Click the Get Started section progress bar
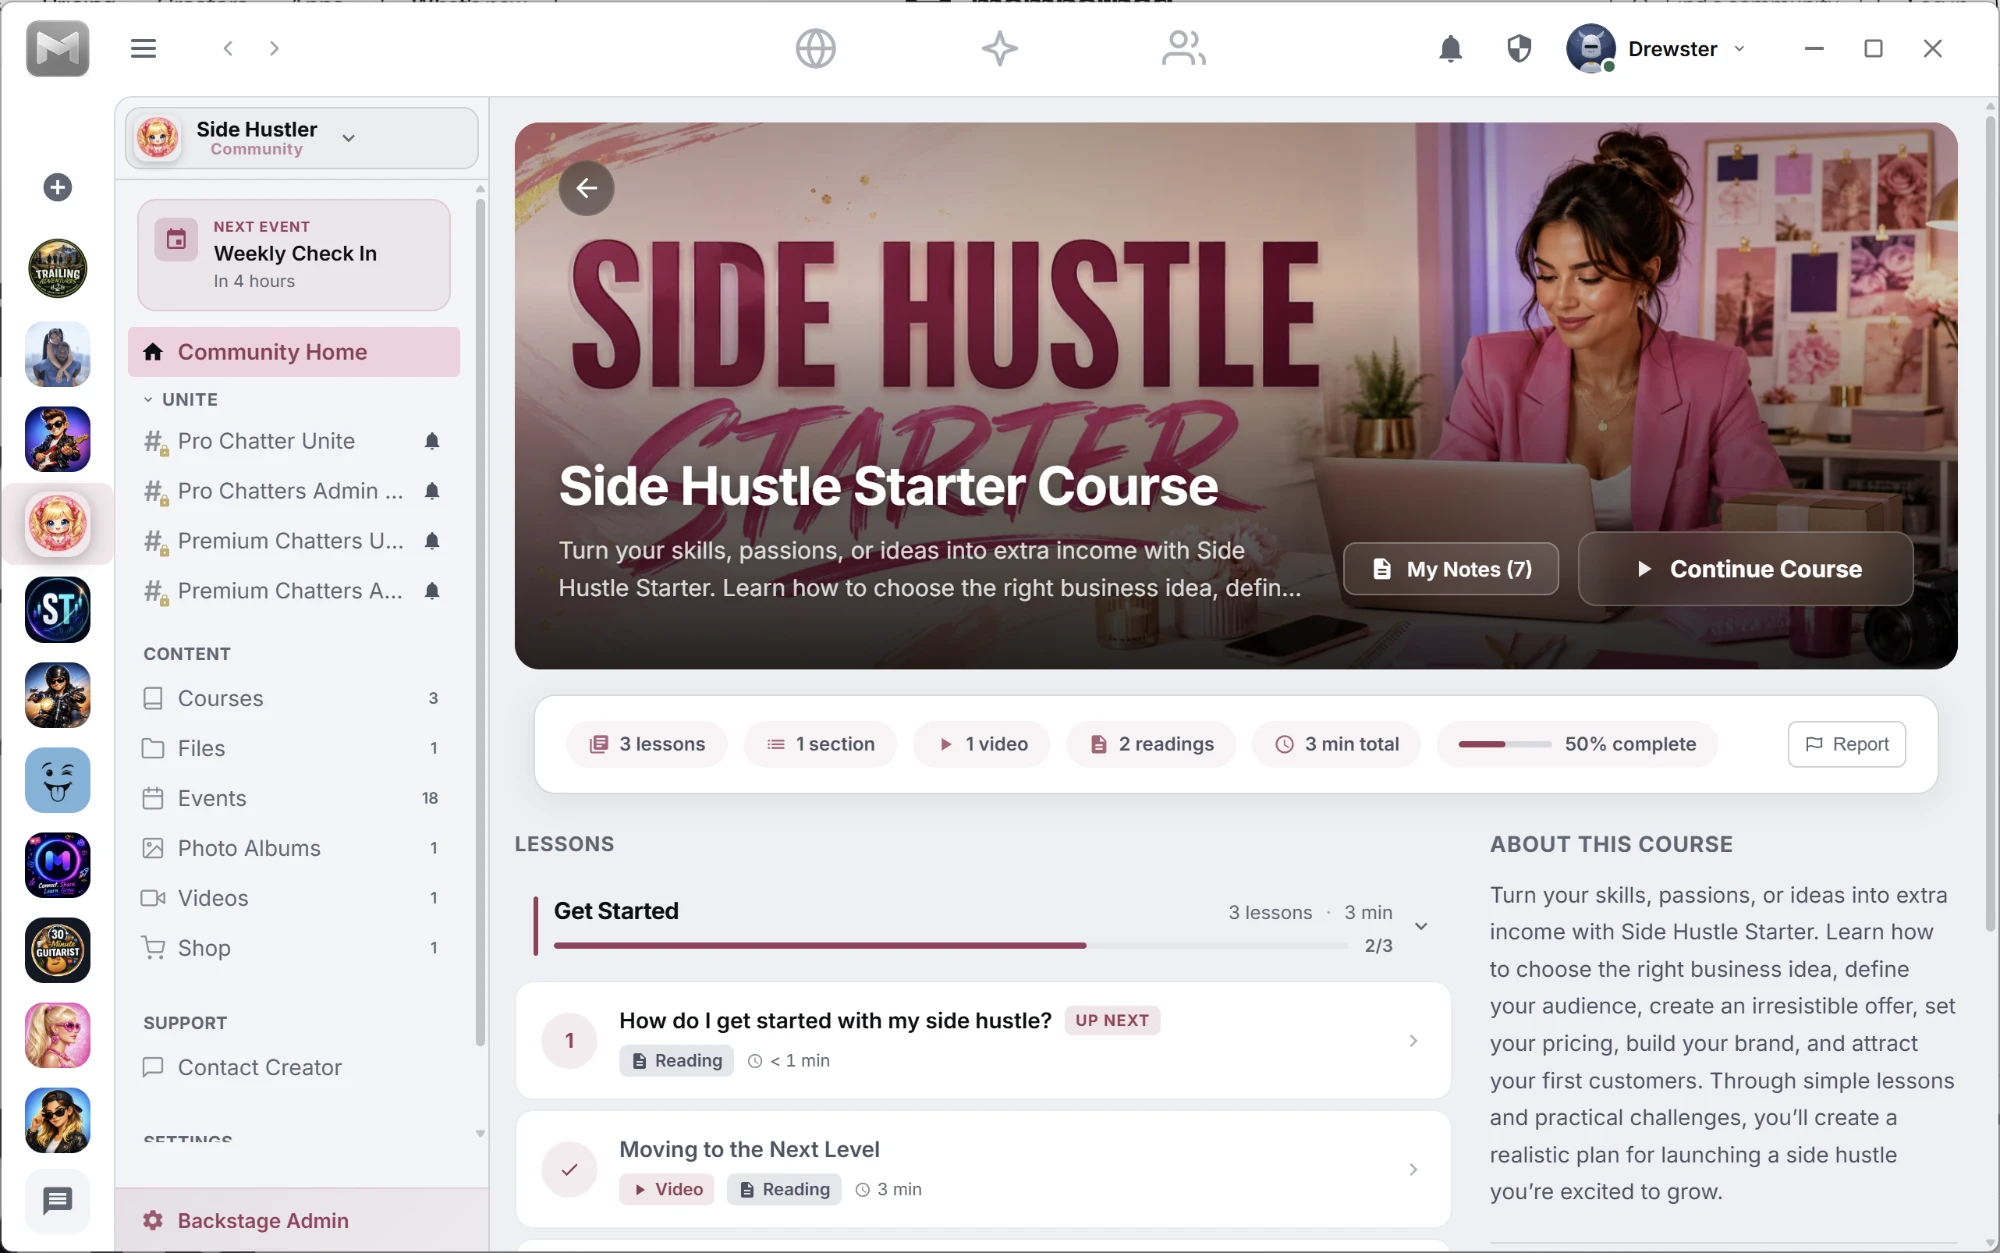Screen dimensions: 2000x1253 [950, 945]
